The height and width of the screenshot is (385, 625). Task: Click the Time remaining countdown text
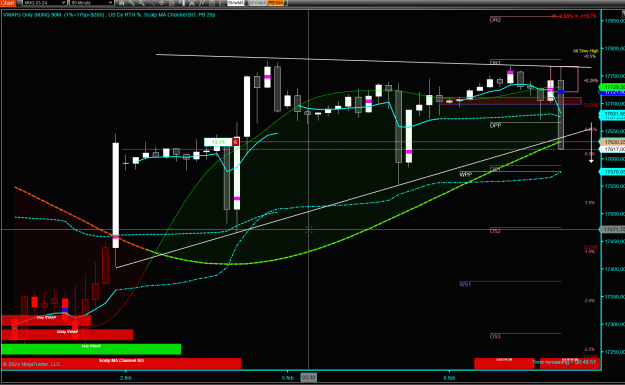point(564,362)
